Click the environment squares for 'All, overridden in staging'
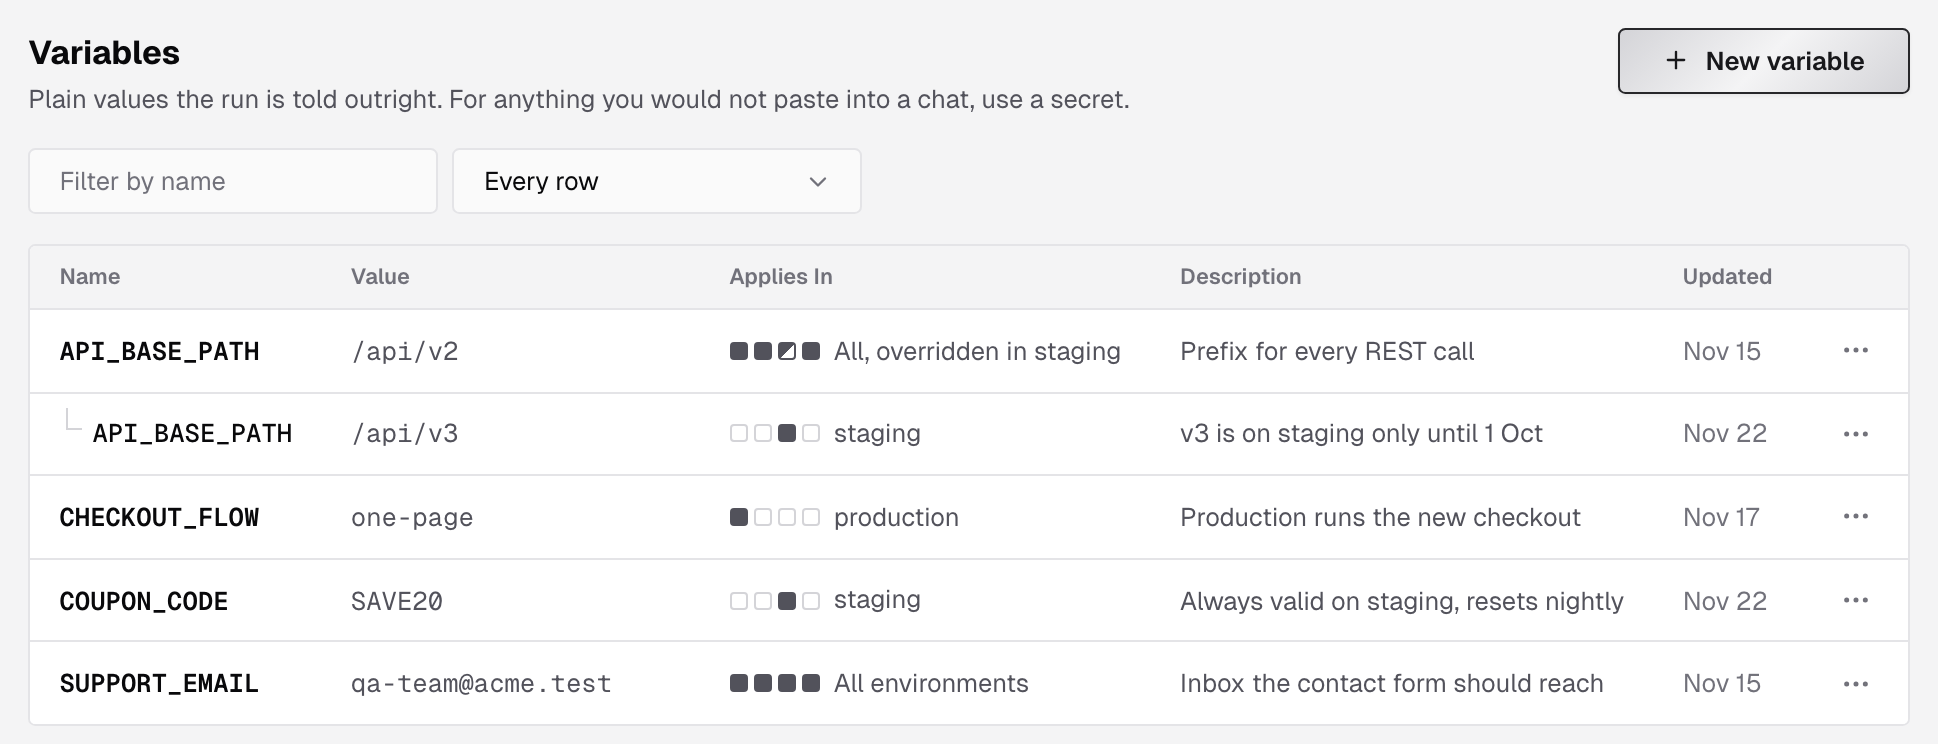The width and height of the screenshot is (1938, 744). pyautogui.click(x=775, y=351)
